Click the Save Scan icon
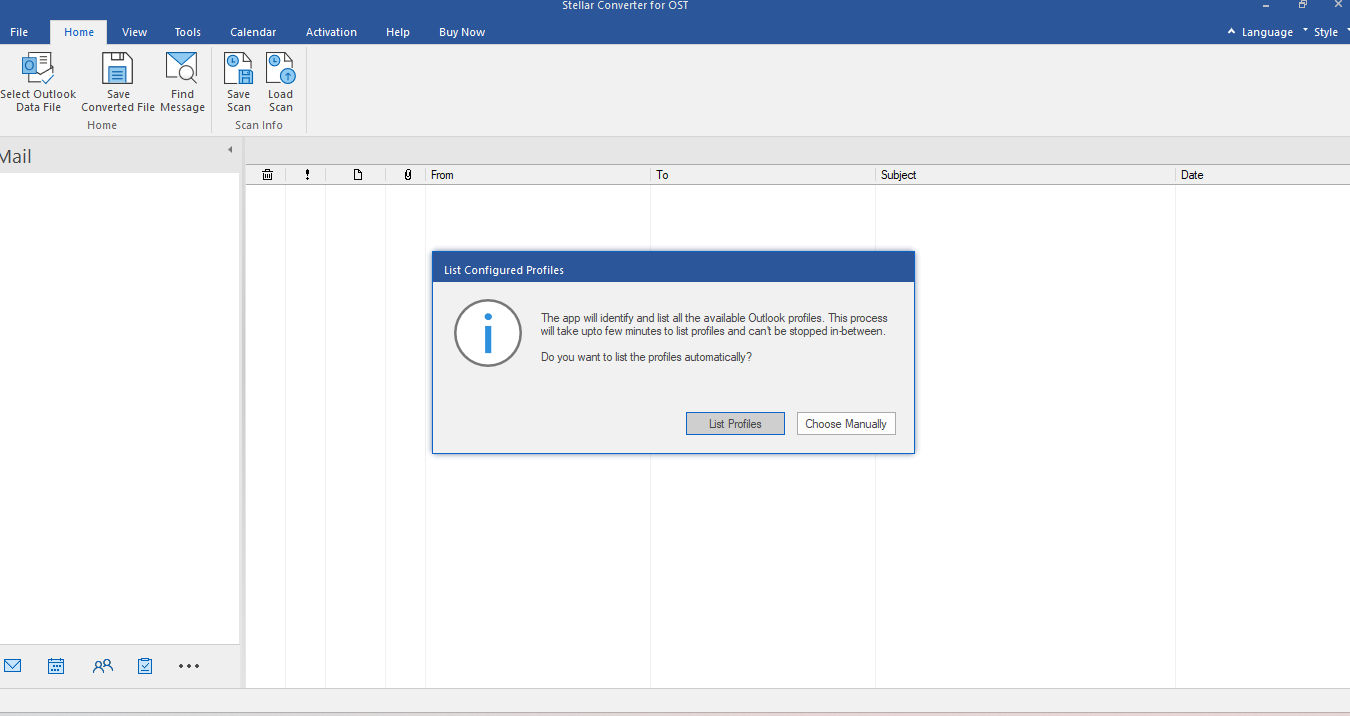This screenshot has height=716, width=1350. point(238,70)
